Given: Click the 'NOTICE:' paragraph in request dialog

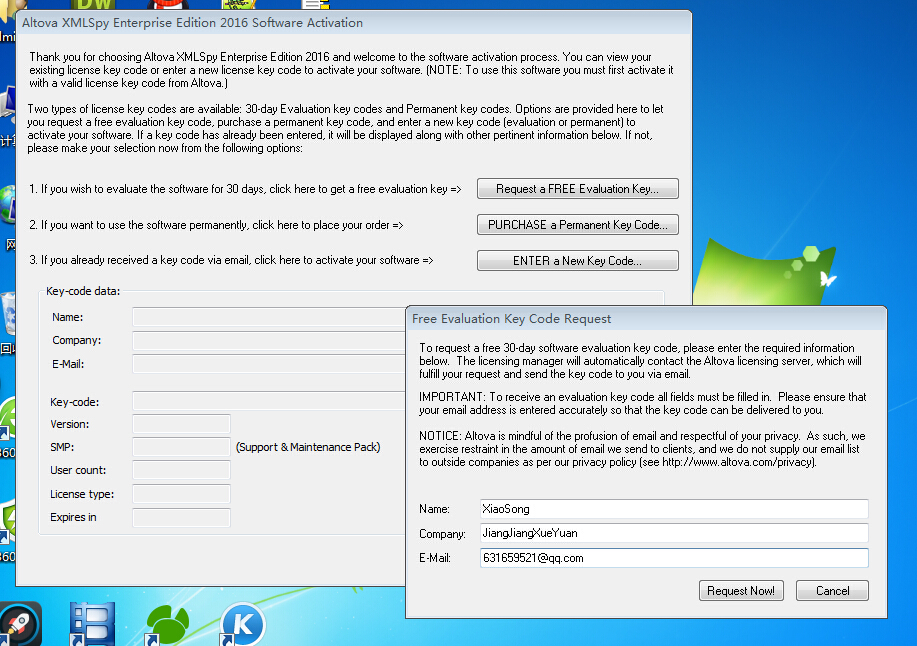Looking at the screenshot, I should tap(642, 449).
